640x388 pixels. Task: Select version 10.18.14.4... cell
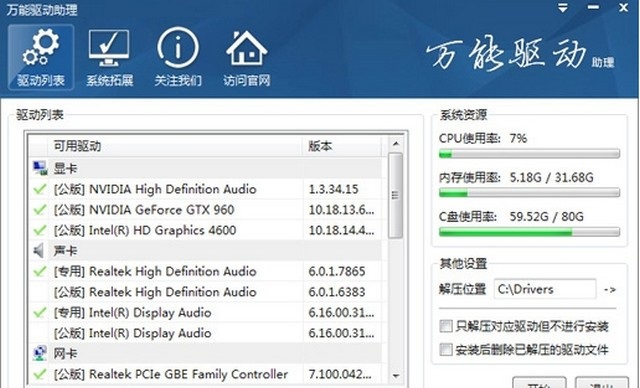[x=342, y=230]
